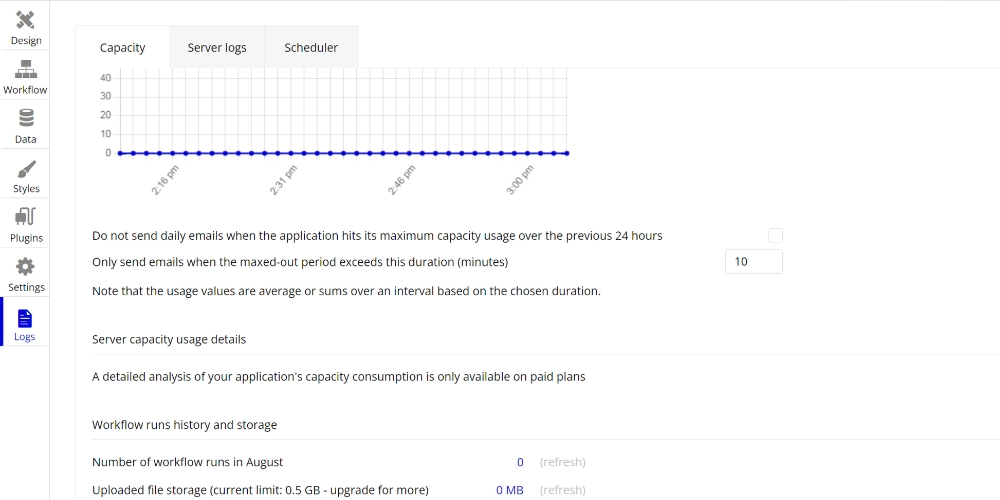The width and height of the screenshot is (1000, 500).
Task: Open the Data database icon
Action: pos(25,118)
